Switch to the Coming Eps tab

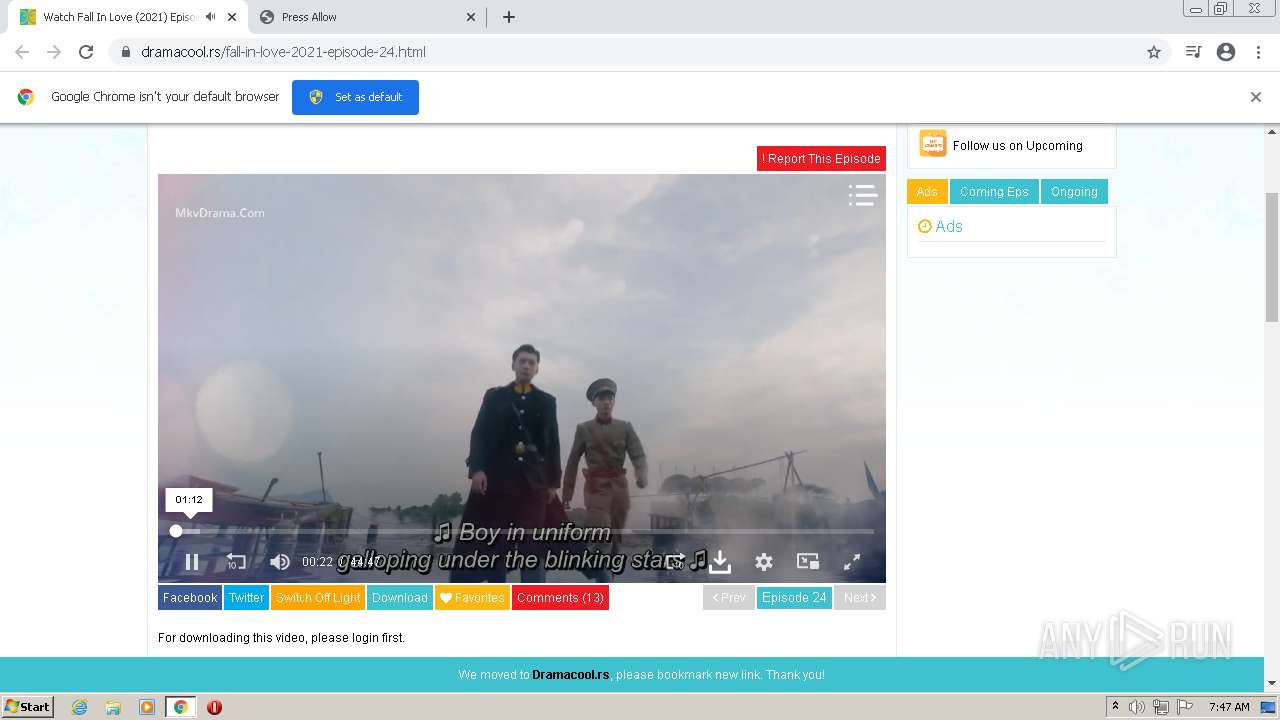pos(994,192)
